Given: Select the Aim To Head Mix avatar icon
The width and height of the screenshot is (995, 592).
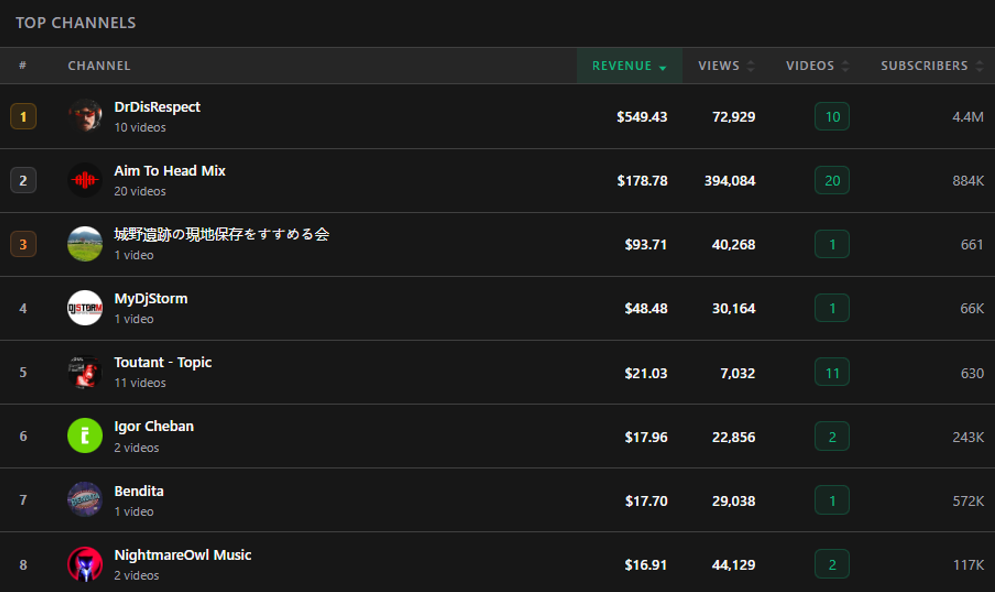Looking at the screenshot, I should click(x=84, y=180).
